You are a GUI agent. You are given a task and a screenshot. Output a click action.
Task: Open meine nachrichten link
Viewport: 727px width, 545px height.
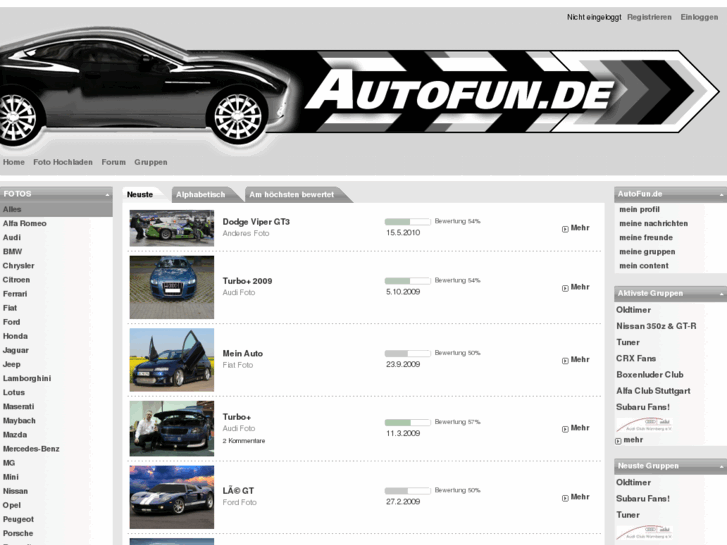tap(653, 223)
